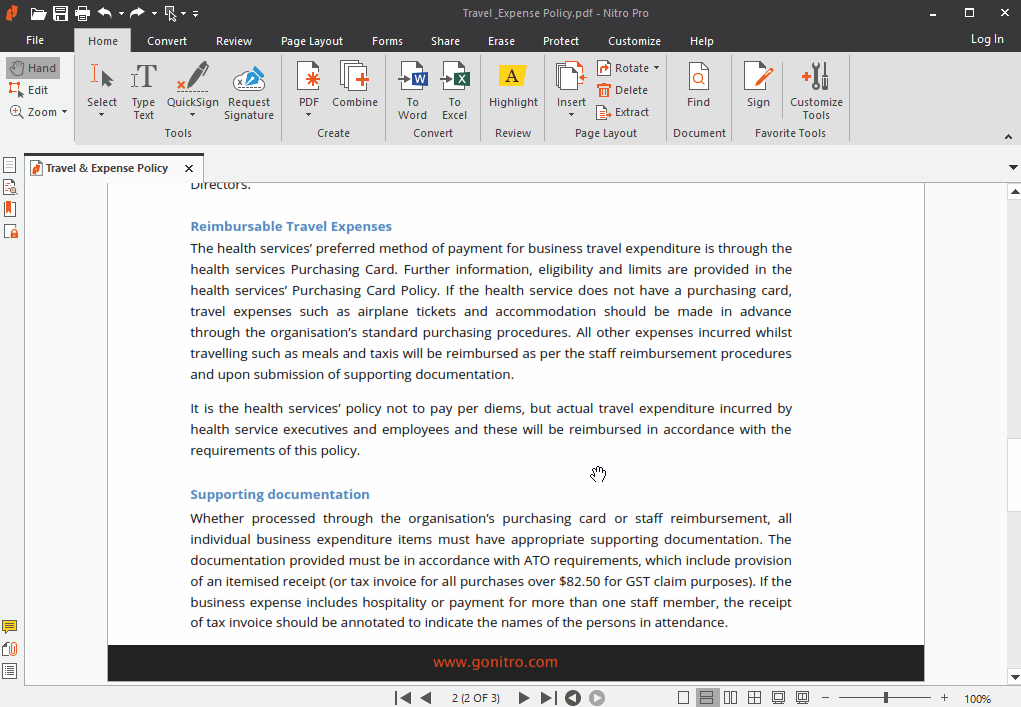The height and width of the screenshot is (707, 1021).
Task: Select the Sign tool
Action: (757, 90)
